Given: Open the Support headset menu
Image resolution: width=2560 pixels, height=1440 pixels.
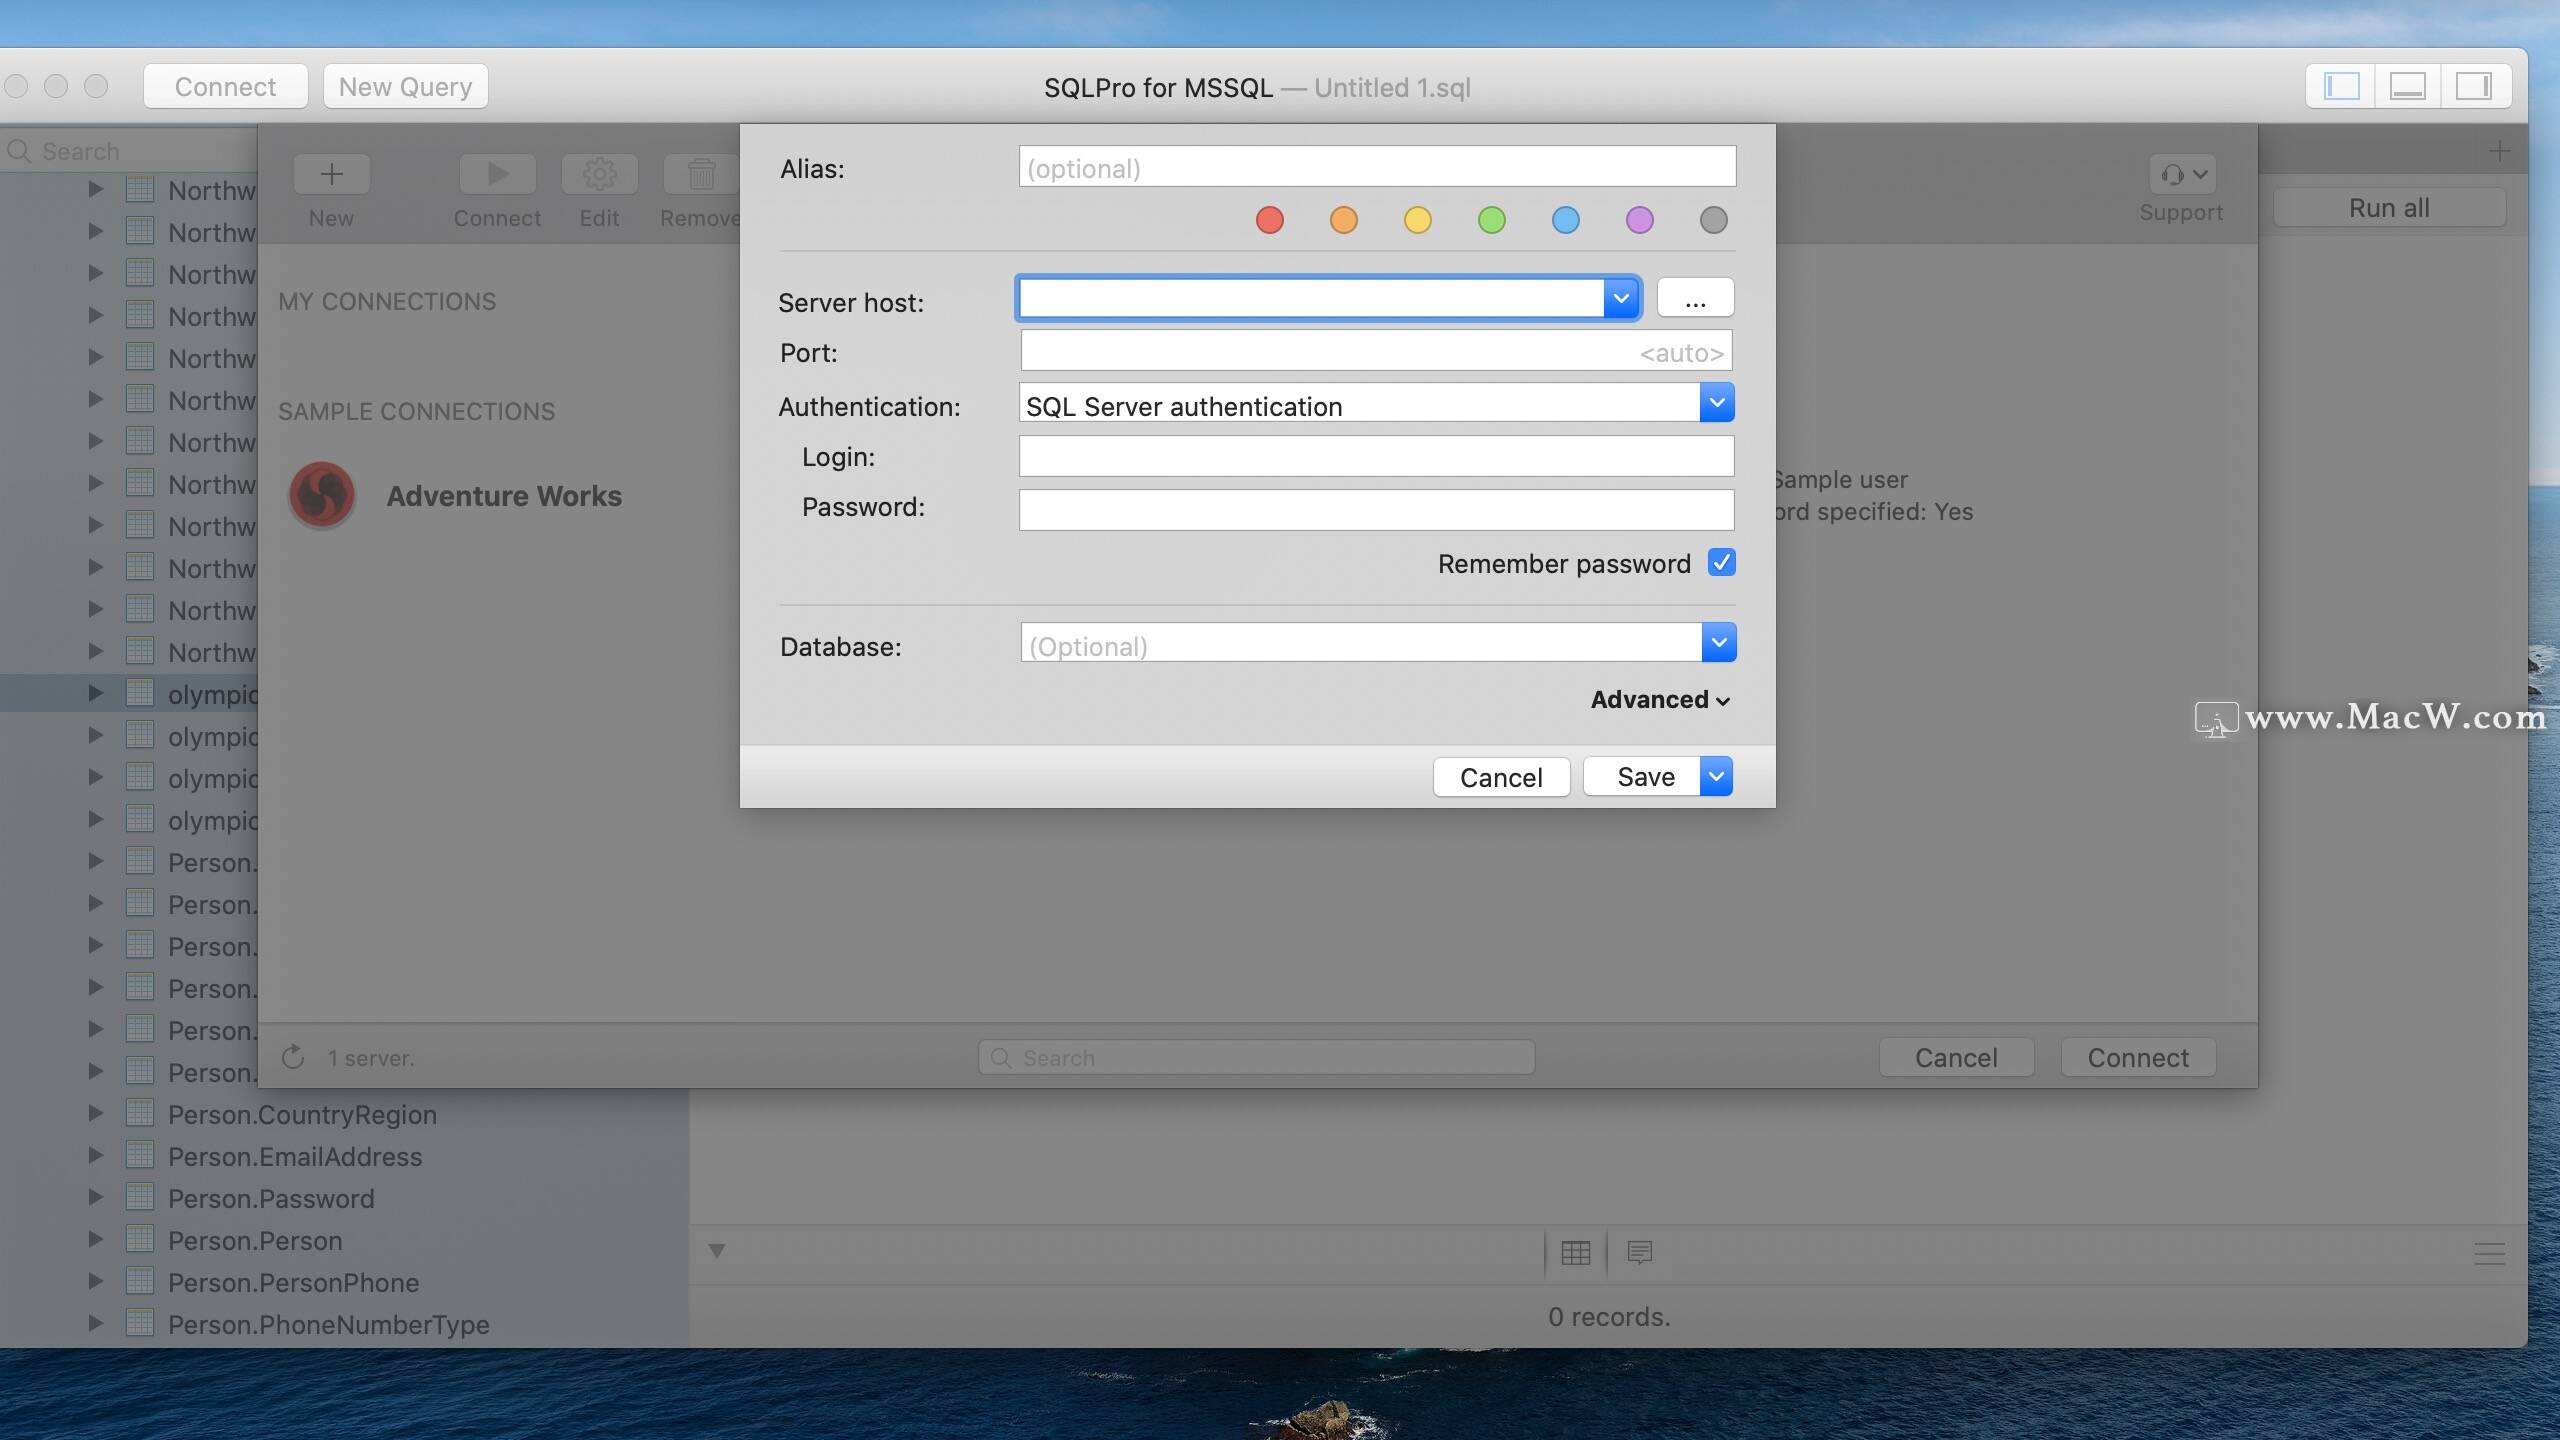Looking at the screenshot, I should click(2183, 174).
